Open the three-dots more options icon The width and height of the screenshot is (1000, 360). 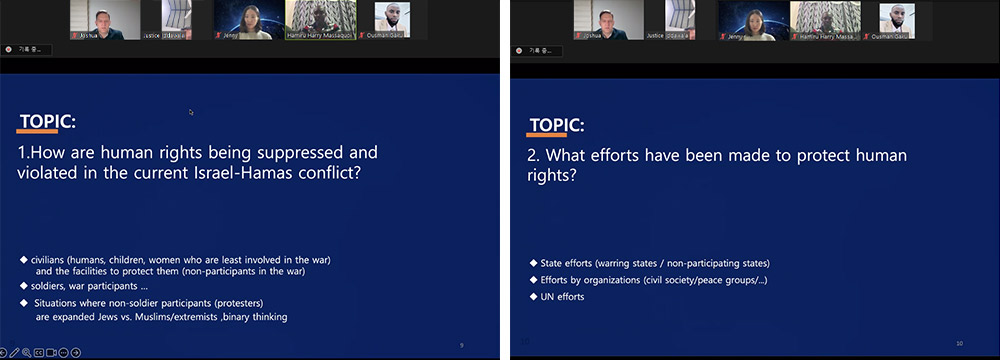click(63, 352)
